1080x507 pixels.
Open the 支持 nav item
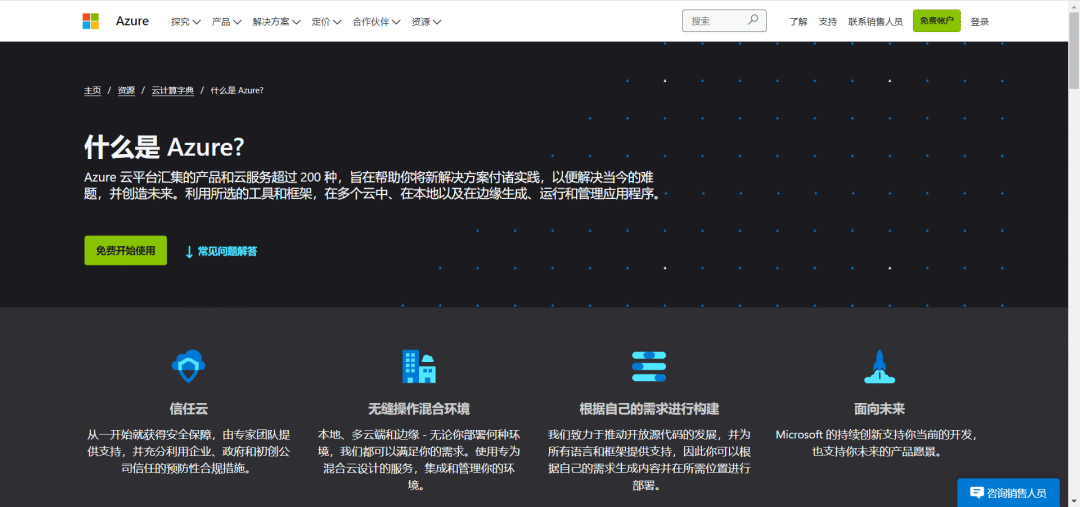click(828, 21)
